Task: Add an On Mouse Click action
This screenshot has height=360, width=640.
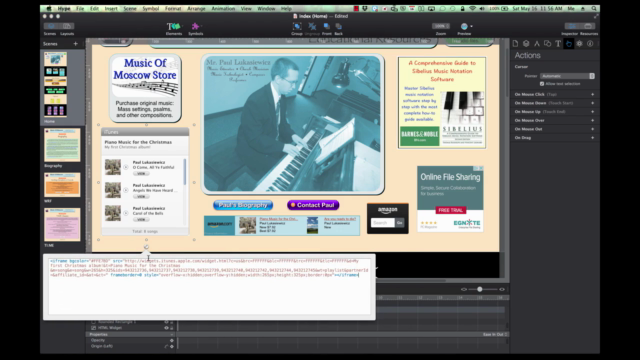Action: (x=592, y=94)
